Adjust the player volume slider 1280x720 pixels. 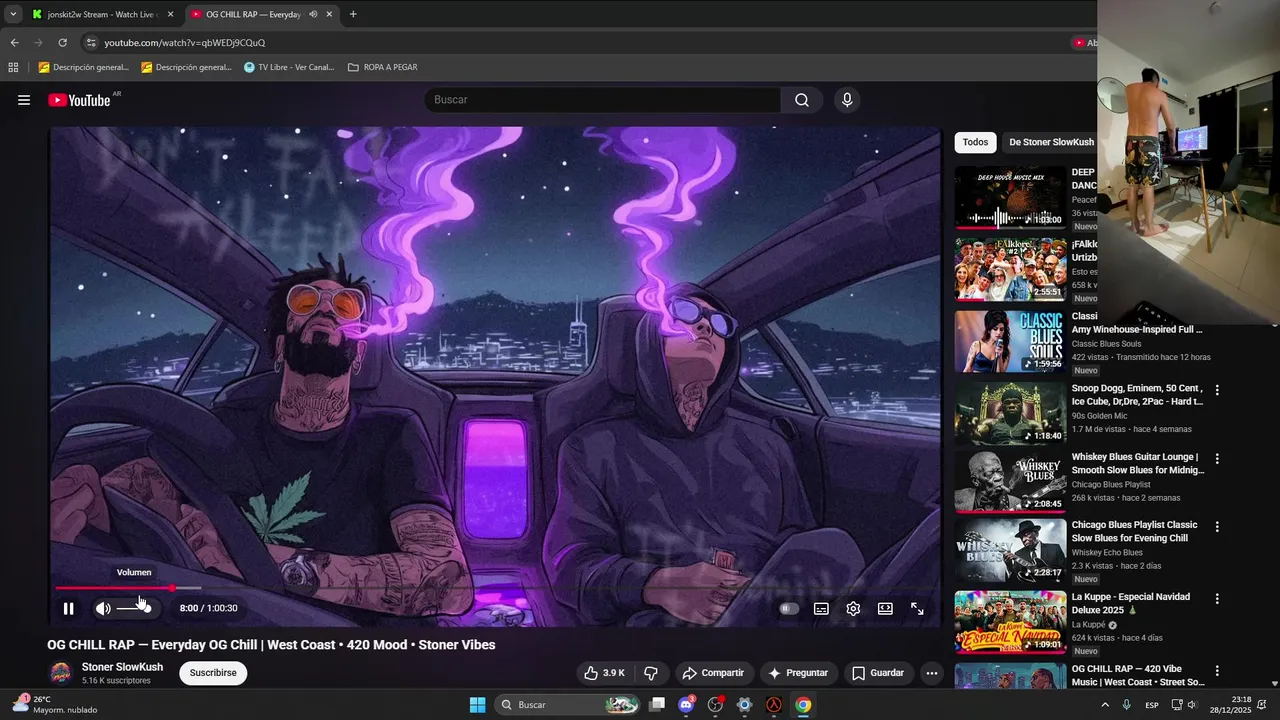click(x=135, y=608)
